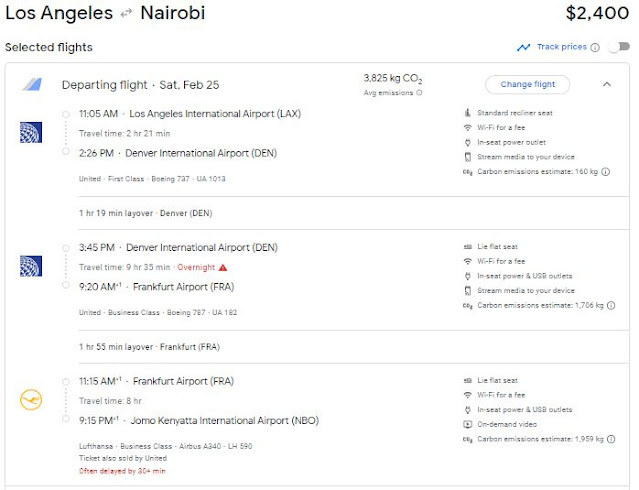Click the Change flight button
Screen dimensions: 639x490
pyautogui.click(x=527, y=84)
